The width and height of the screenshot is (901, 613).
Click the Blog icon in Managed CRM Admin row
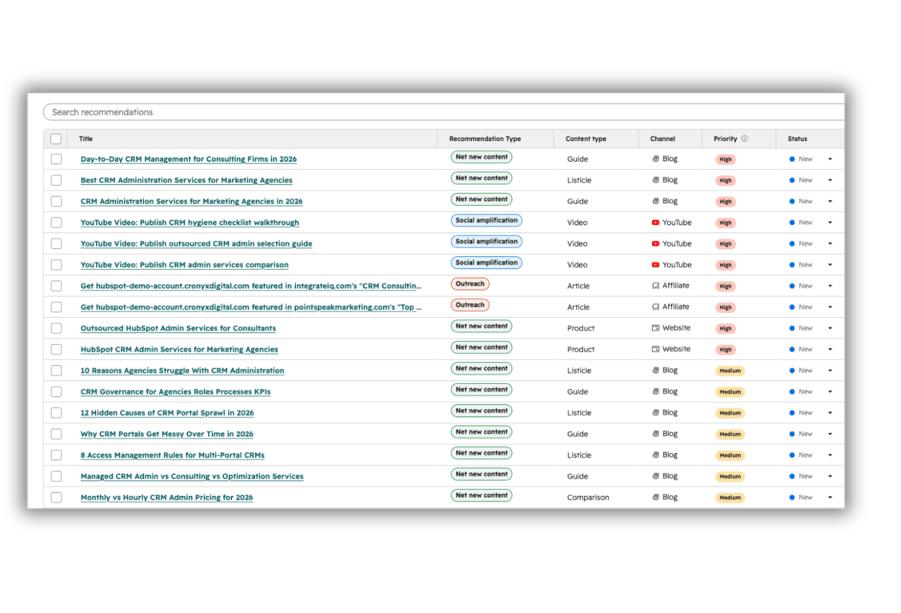click(x=655, y=476)
